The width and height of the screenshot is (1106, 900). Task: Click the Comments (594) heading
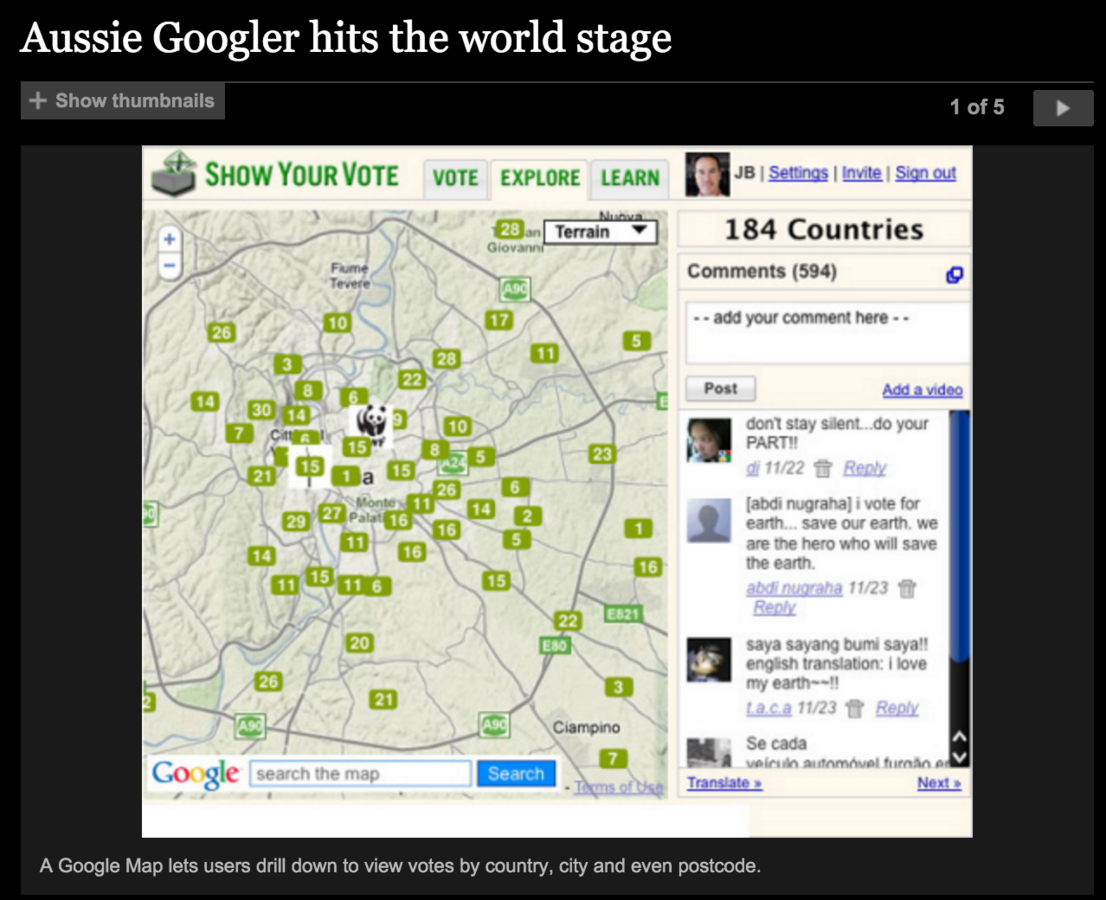click(x=762, y=272)
